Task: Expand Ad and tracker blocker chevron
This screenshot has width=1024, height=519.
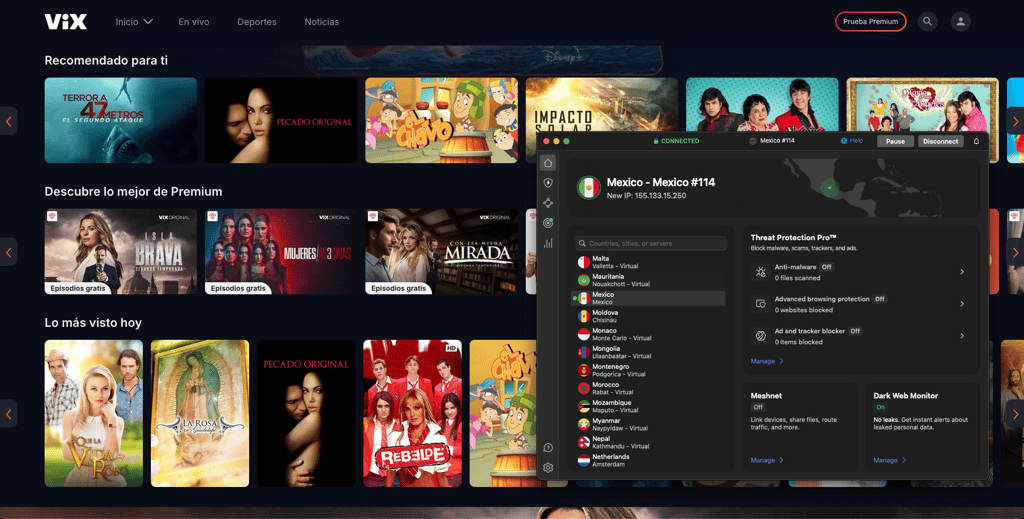Action: [962, 336]
